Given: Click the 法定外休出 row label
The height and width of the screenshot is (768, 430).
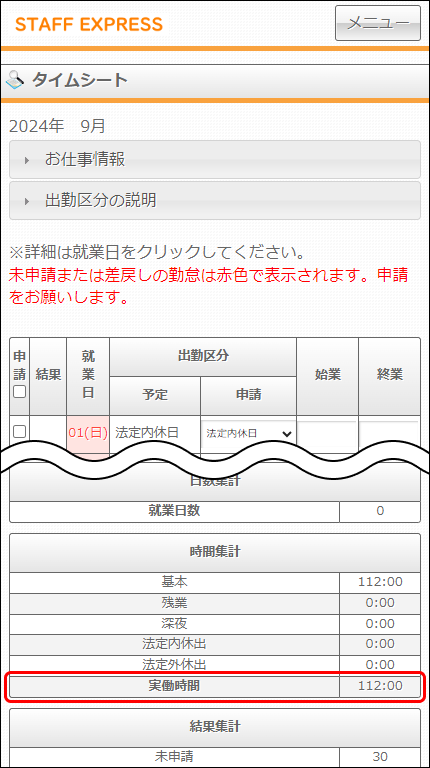Looking at the screenshot, I should 174,665.
